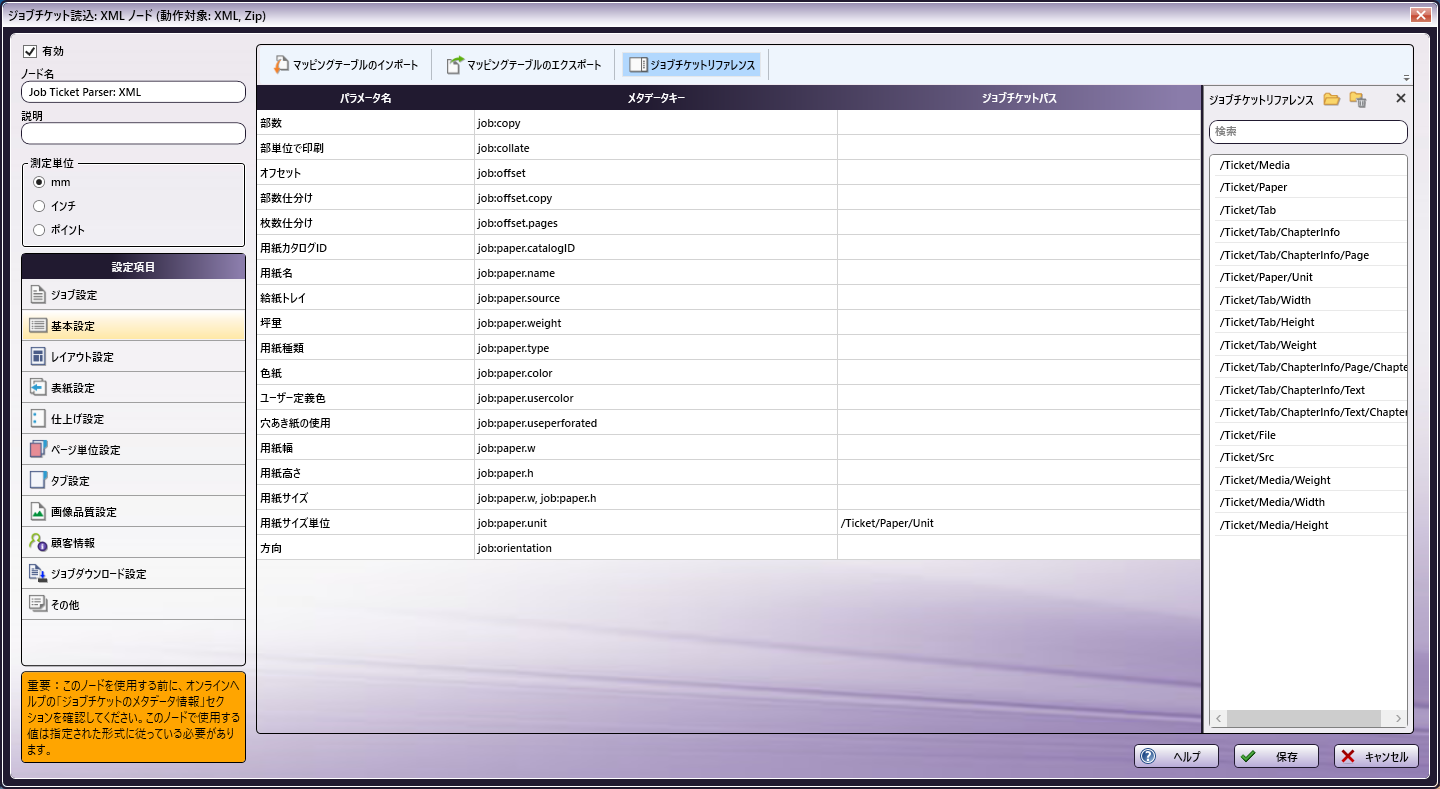Select the インチ radio button
1440x789 pixels.
(x=39, y=206)
